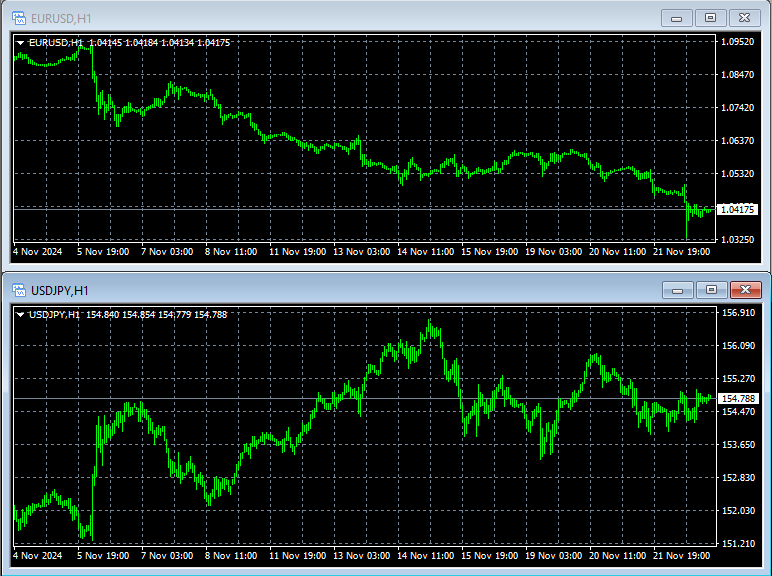Click USDJPY OHLC quote text 154.840 154.854
This screenshot has height=576, width=772.
pyautogui.click(x=121, y=315)
